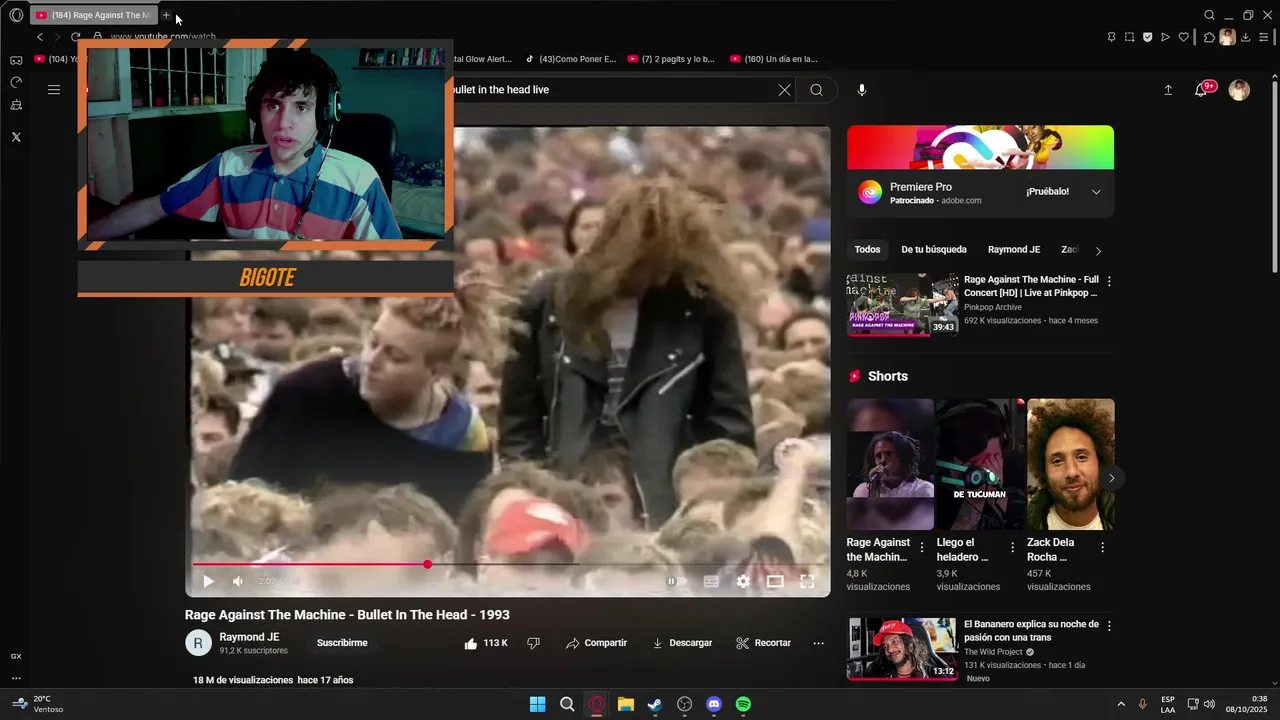Open browser tab search magnifier

(x=1209, y=15)
